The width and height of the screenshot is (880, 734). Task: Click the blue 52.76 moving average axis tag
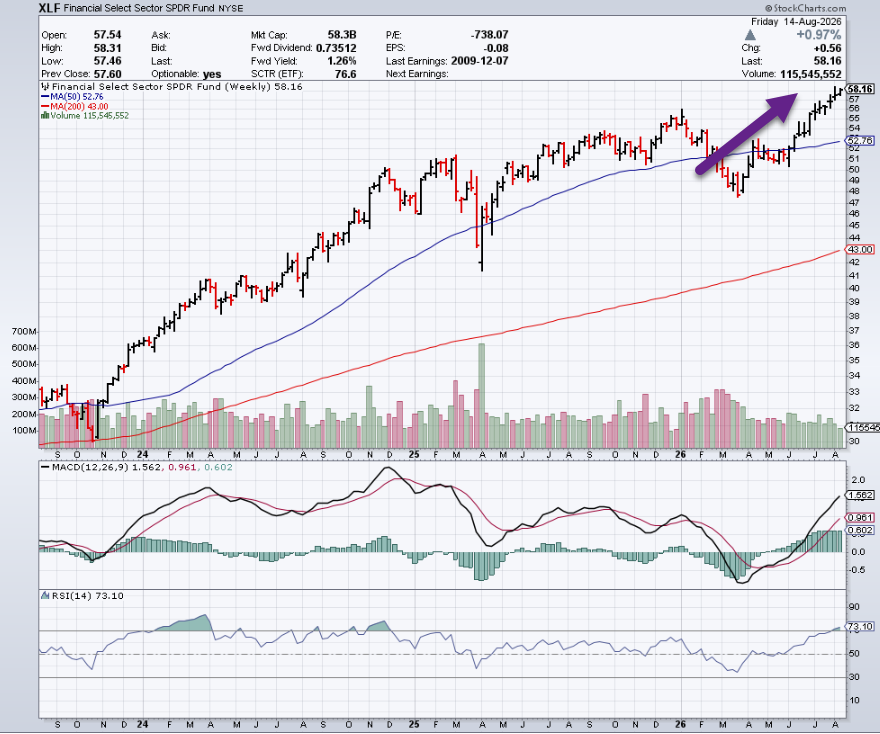coord(860,140)
